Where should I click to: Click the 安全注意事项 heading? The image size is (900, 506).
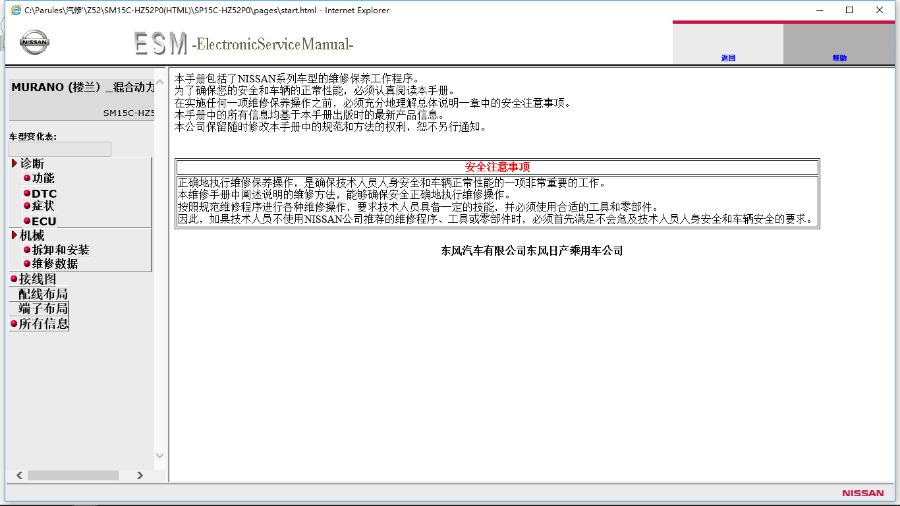pos(497,167)
